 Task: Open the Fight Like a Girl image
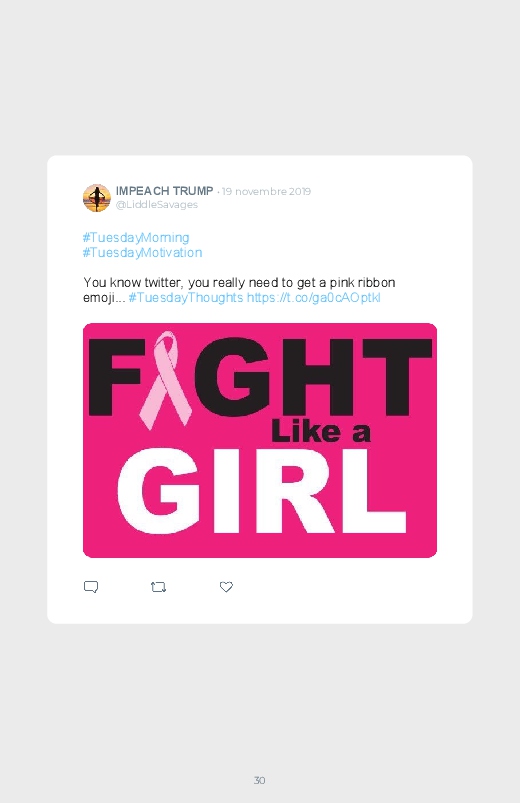pos(260,440)
